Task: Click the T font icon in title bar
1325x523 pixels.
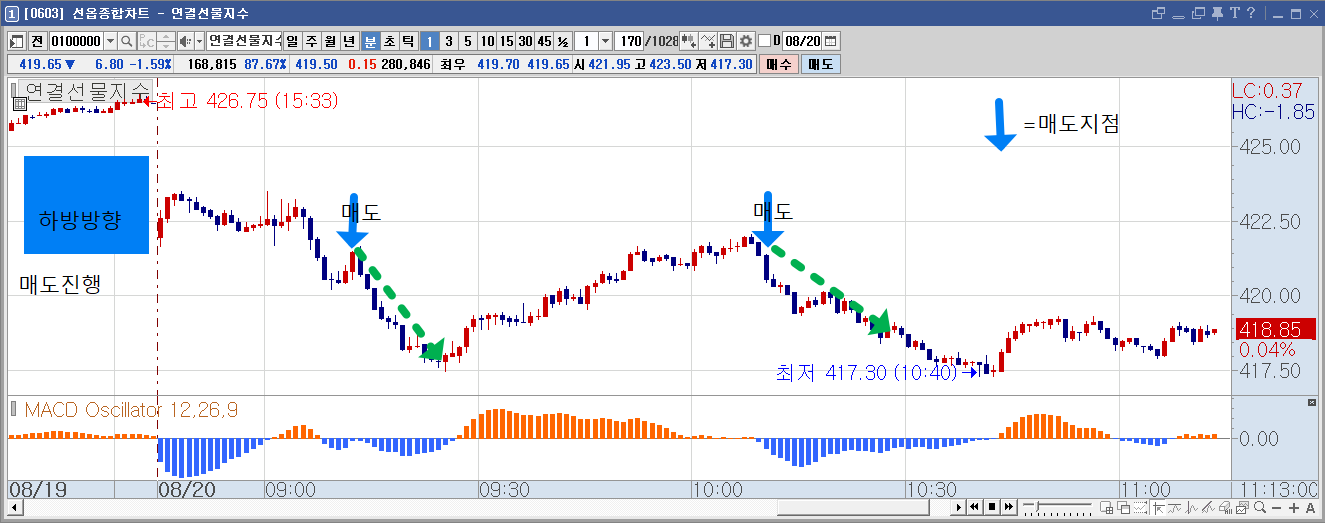Action: 1236,13
